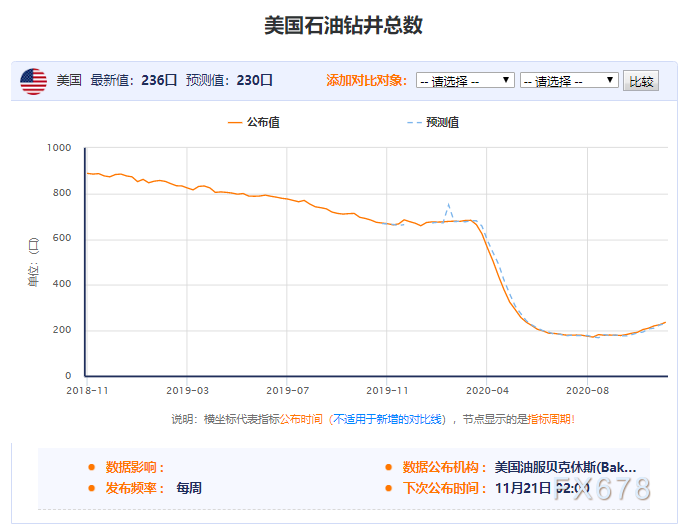Click the 2019-03 x-axis label

pyautogui.click(x=188, y=391)
